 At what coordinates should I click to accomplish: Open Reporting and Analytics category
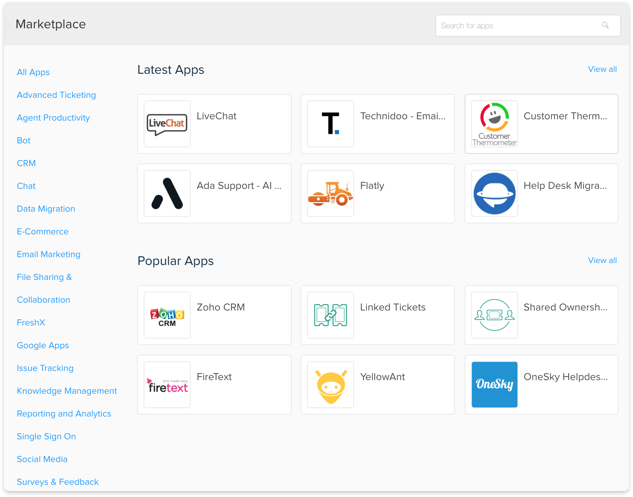64,414
